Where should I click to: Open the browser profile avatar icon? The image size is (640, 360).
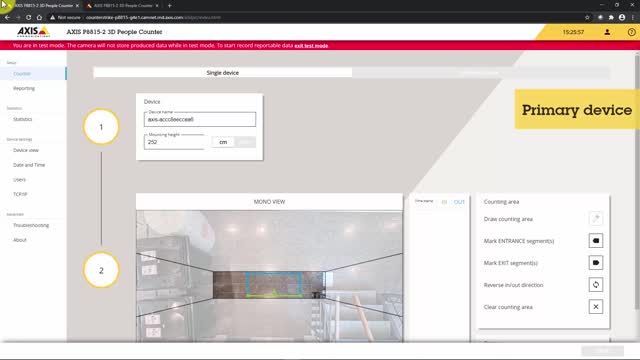622,17
